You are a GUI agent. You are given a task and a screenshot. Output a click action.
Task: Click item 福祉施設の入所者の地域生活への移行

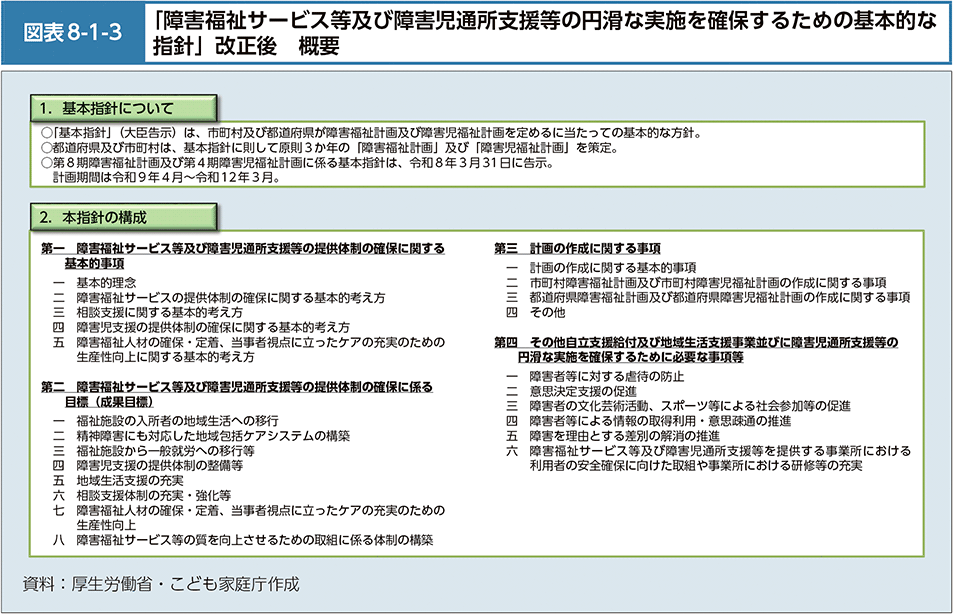[x=177, y=421]
